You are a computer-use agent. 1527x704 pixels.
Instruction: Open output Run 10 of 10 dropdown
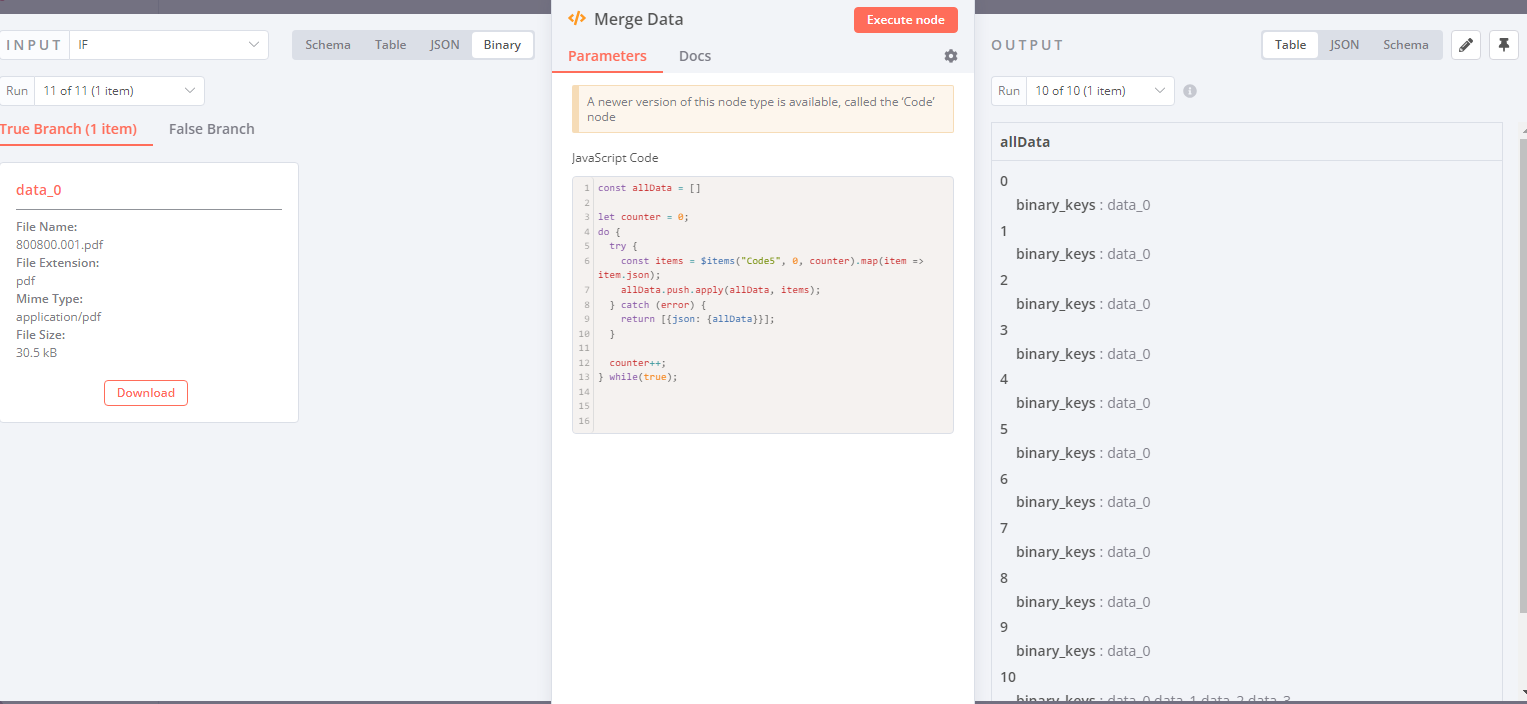(x=1099, y=91)
